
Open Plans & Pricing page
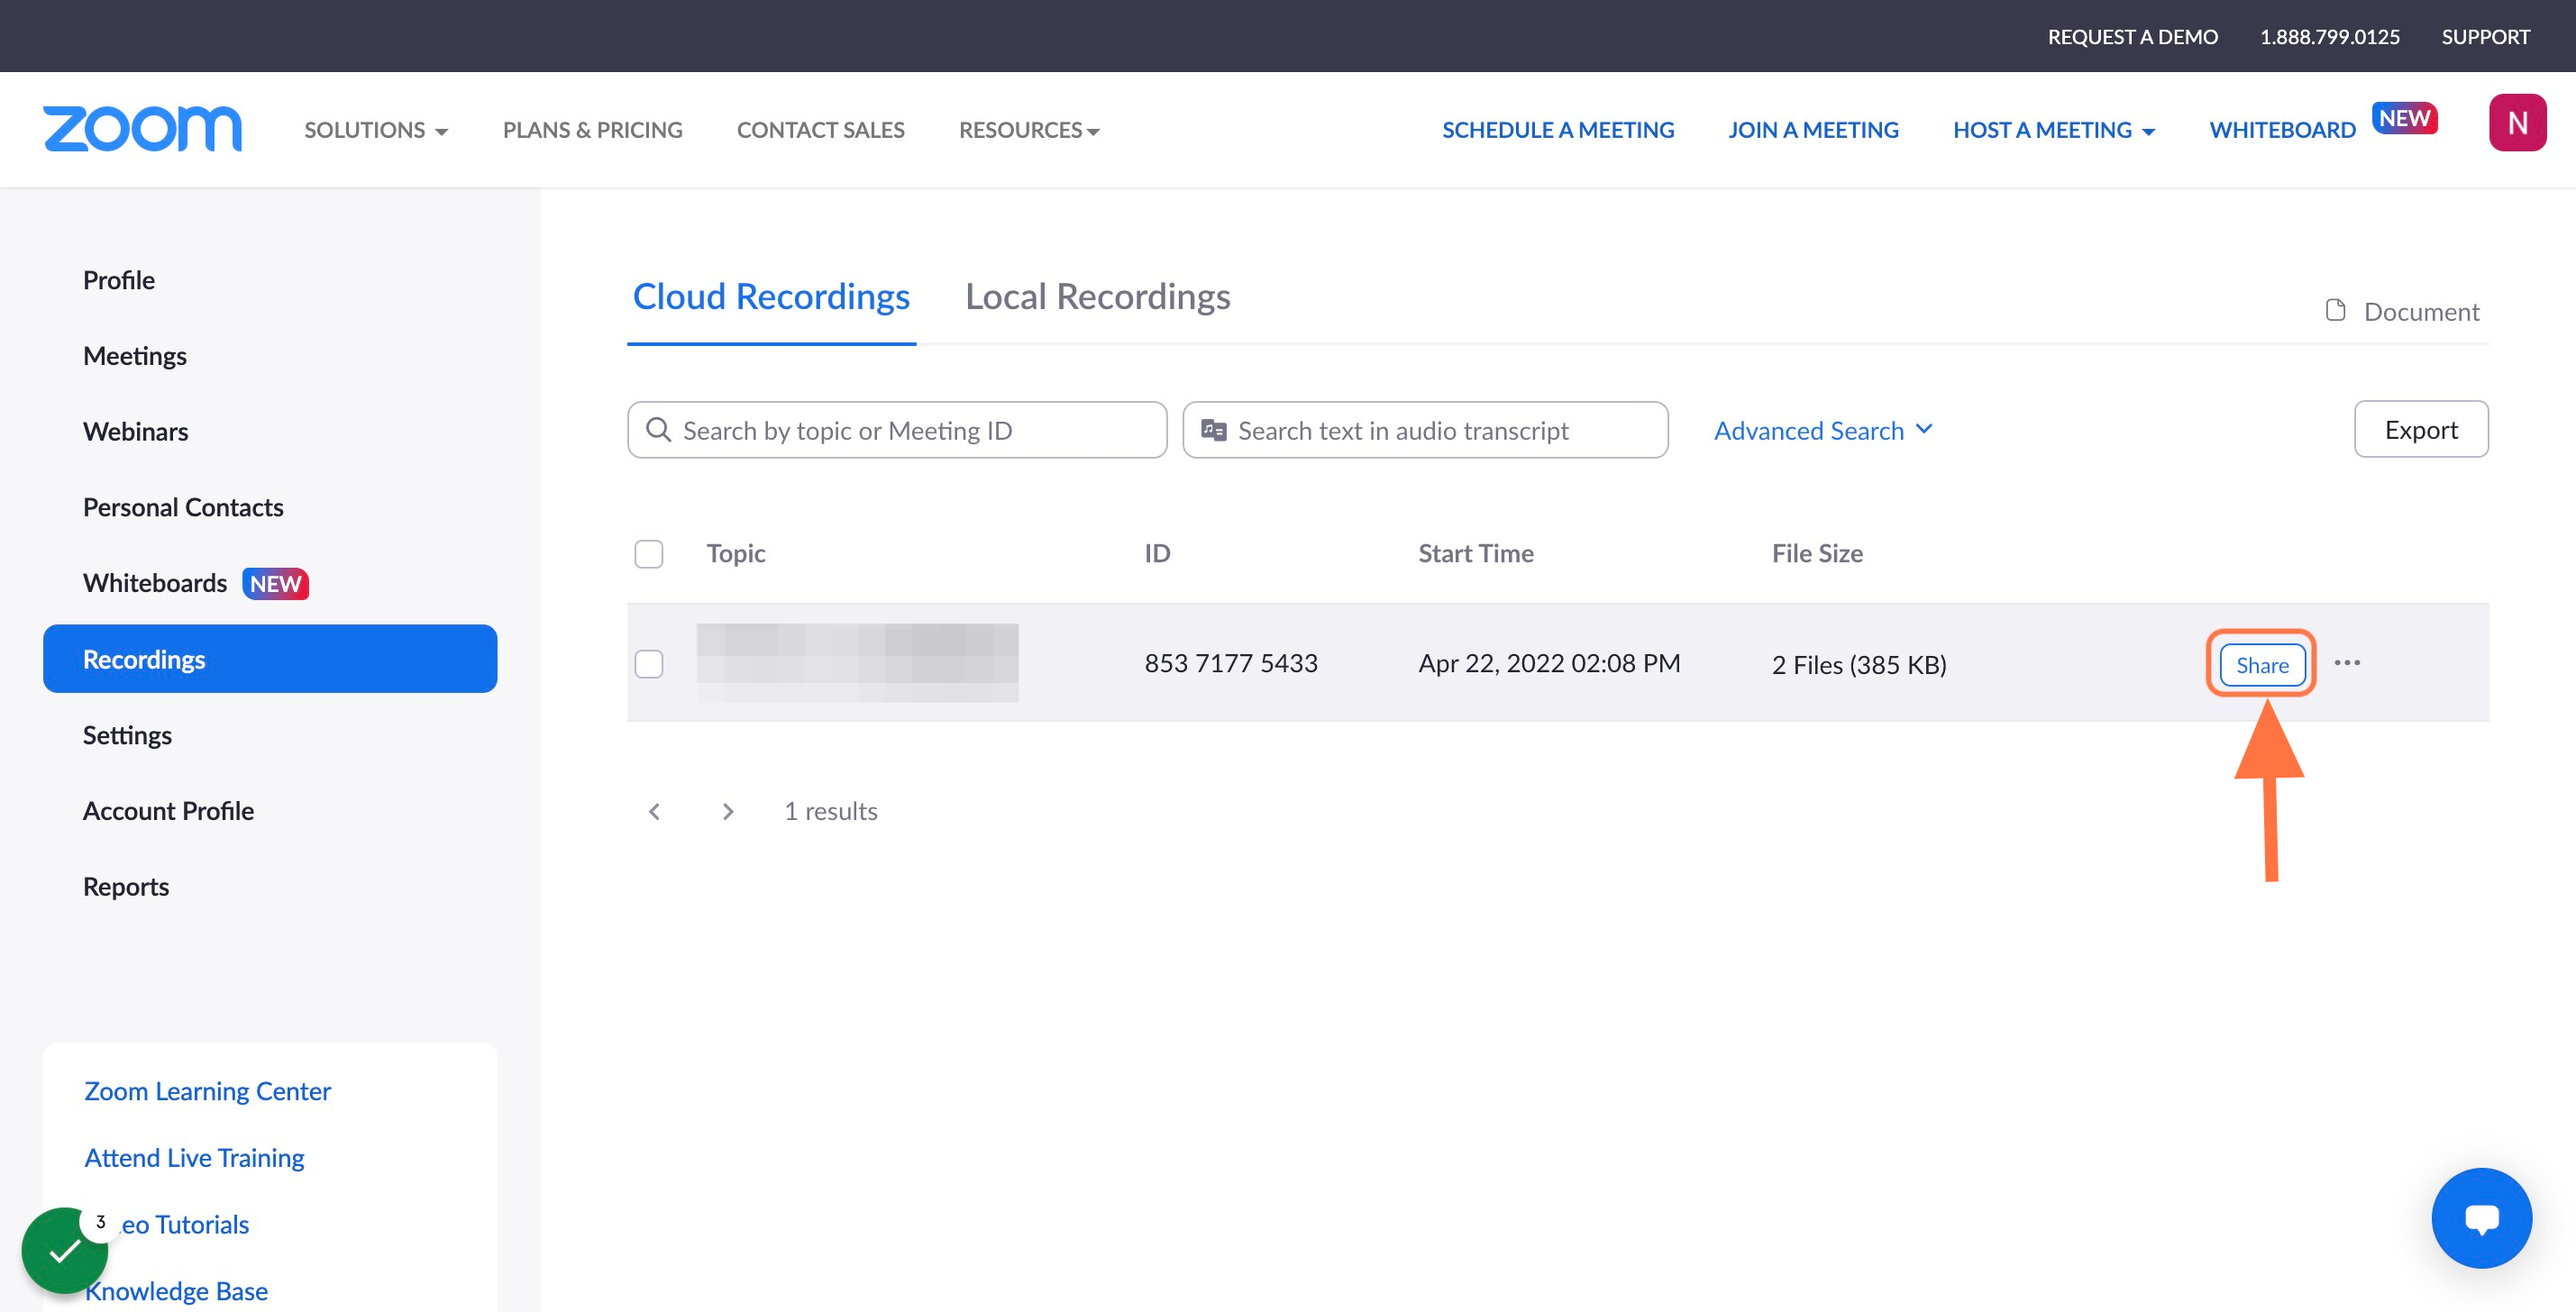tap(592, 130)
